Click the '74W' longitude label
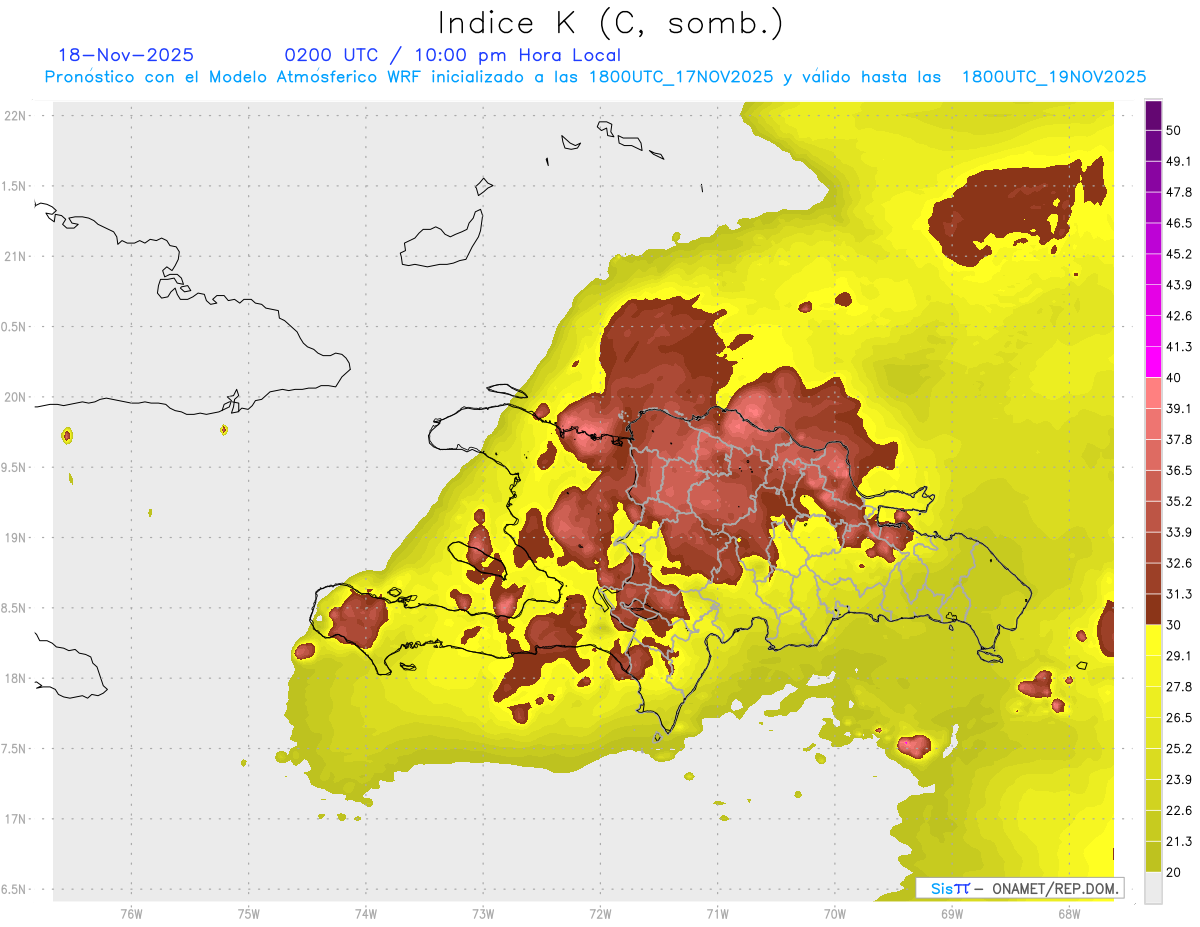This screenshot has width=1200, height=927. [365, 913]
